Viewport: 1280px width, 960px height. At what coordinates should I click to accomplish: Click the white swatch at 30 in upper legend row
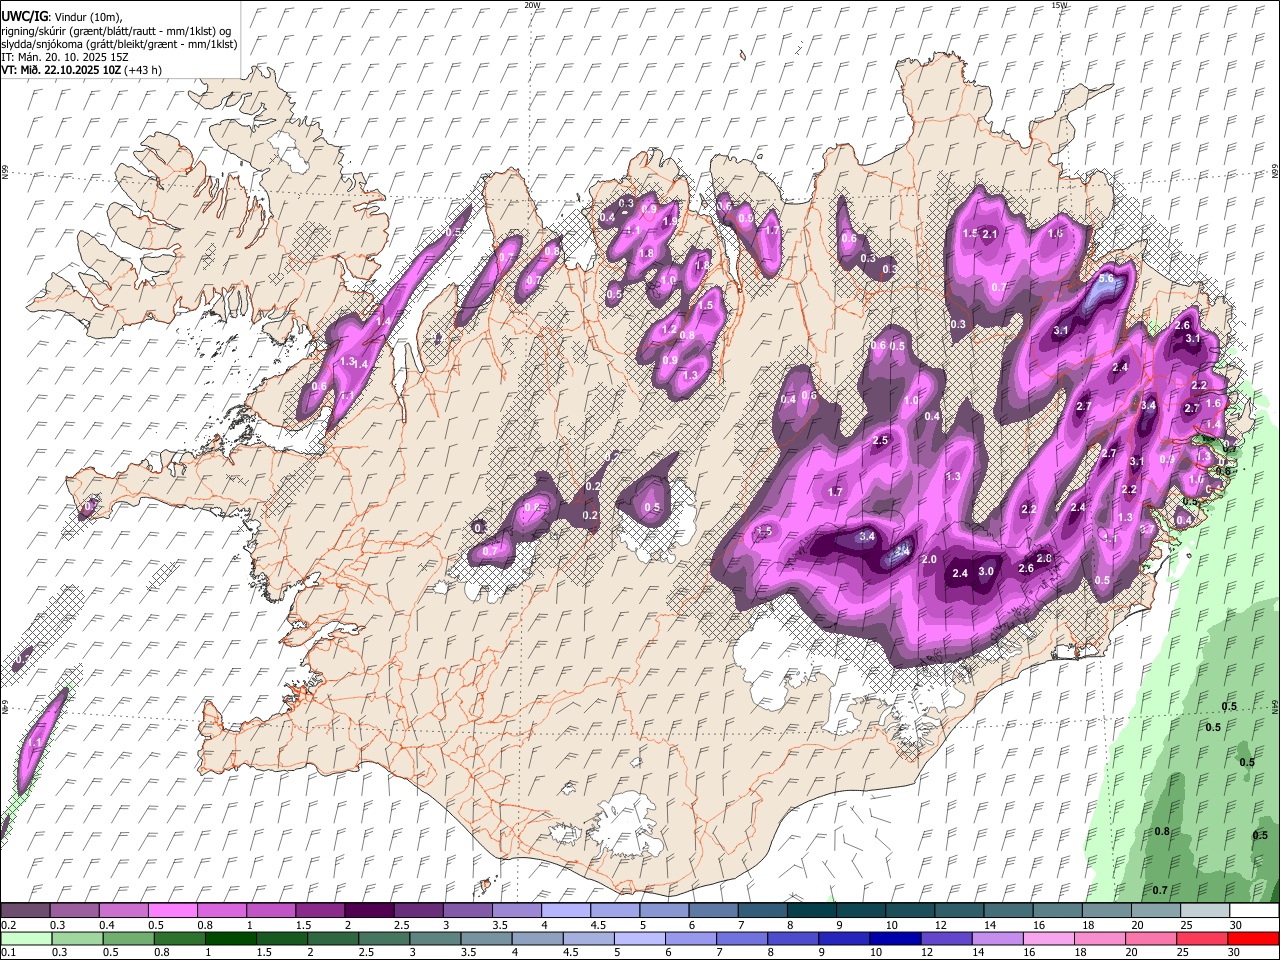click(1254, 910)
